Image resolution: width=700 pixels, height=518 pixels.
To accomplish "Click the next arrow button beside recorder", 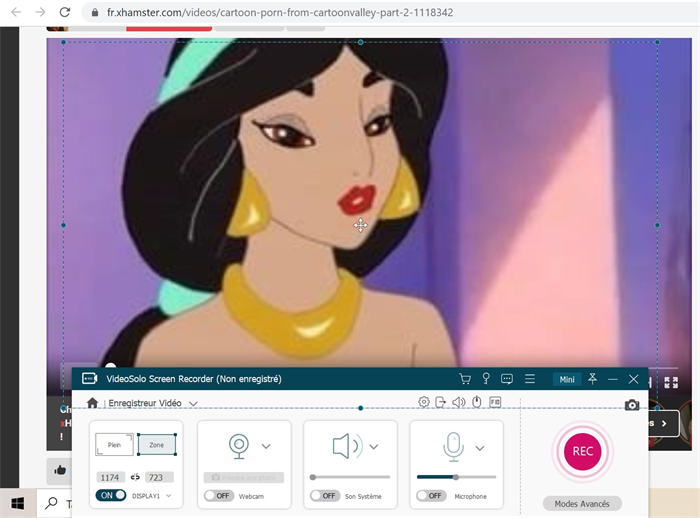I will tap(664, 423).
